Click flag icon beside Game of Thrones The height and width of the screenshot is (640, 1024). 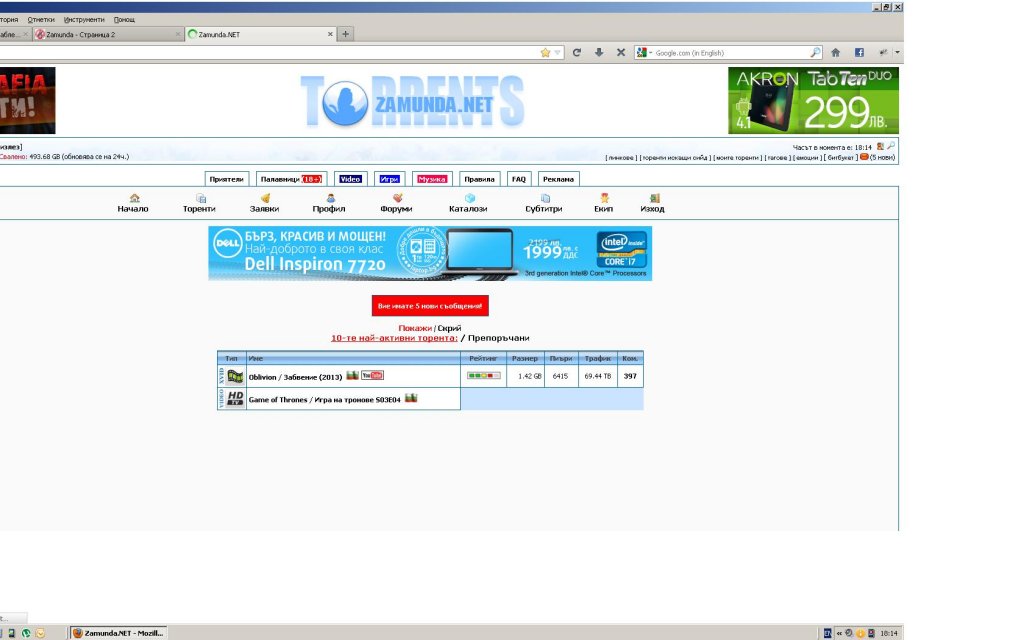411,398
